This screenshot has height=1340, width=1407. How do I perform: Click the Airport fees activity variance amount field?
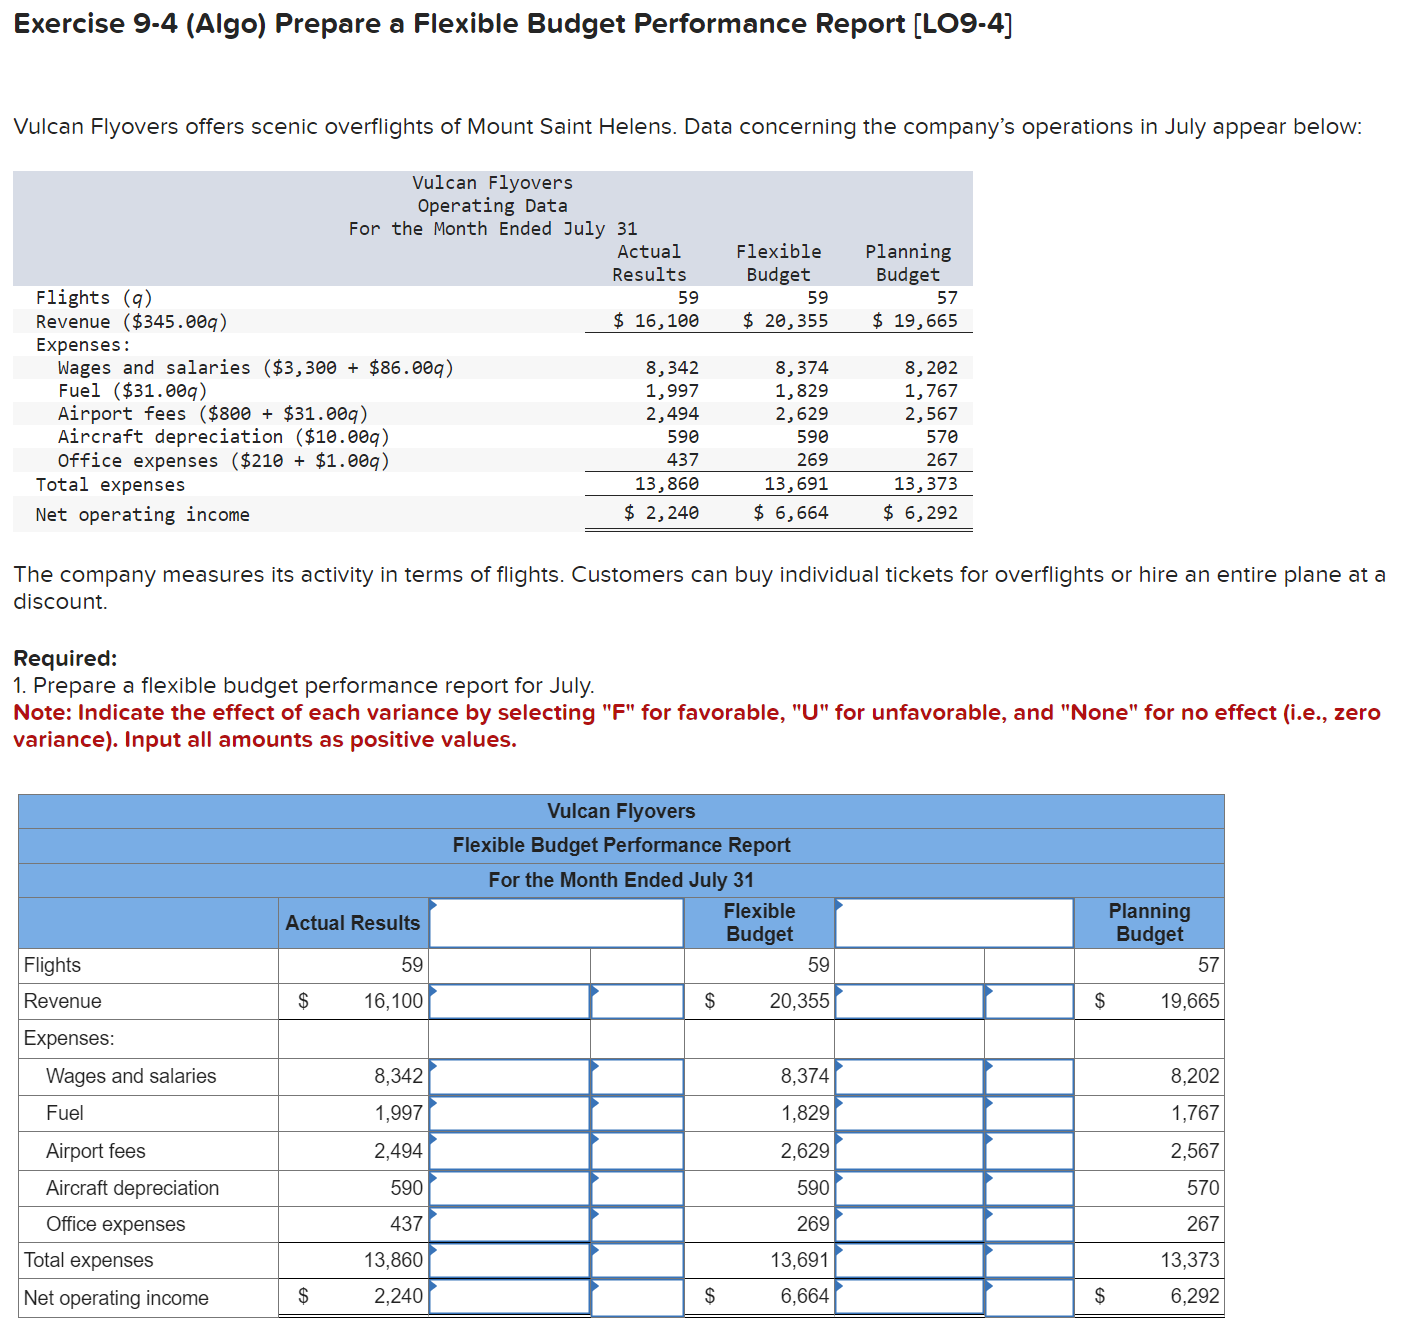click(x=909, y=1150)
